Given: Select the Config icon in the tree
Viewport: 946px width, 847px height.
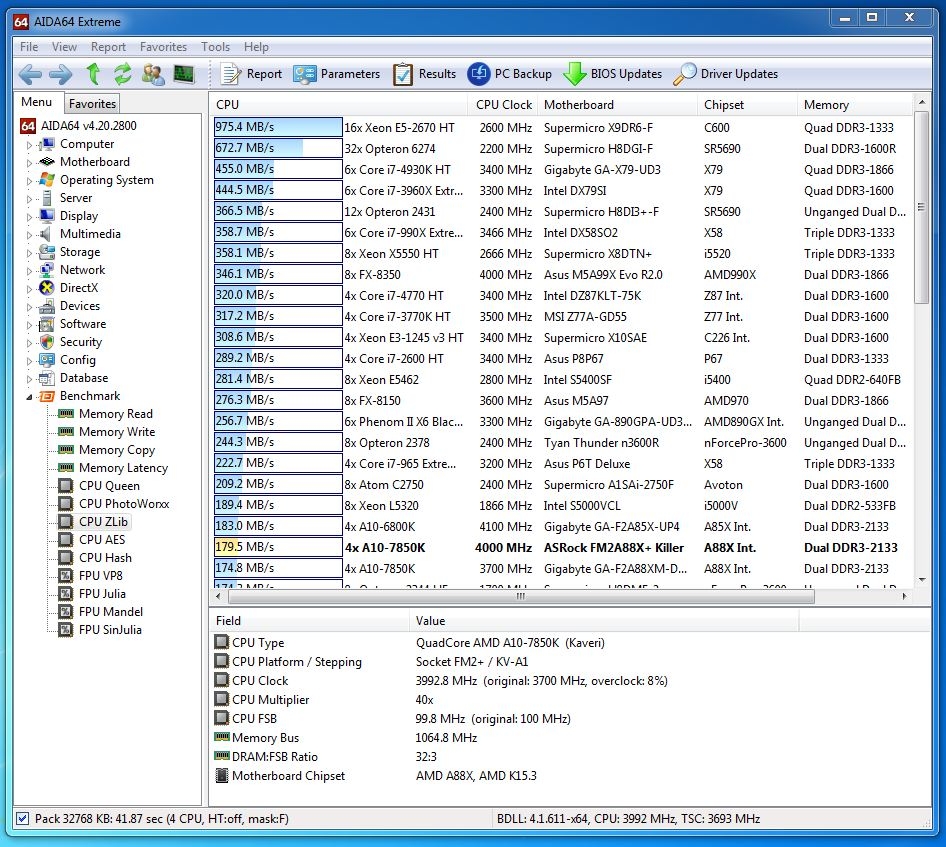Looking at the screenshot, I should (x=46, y=360).
